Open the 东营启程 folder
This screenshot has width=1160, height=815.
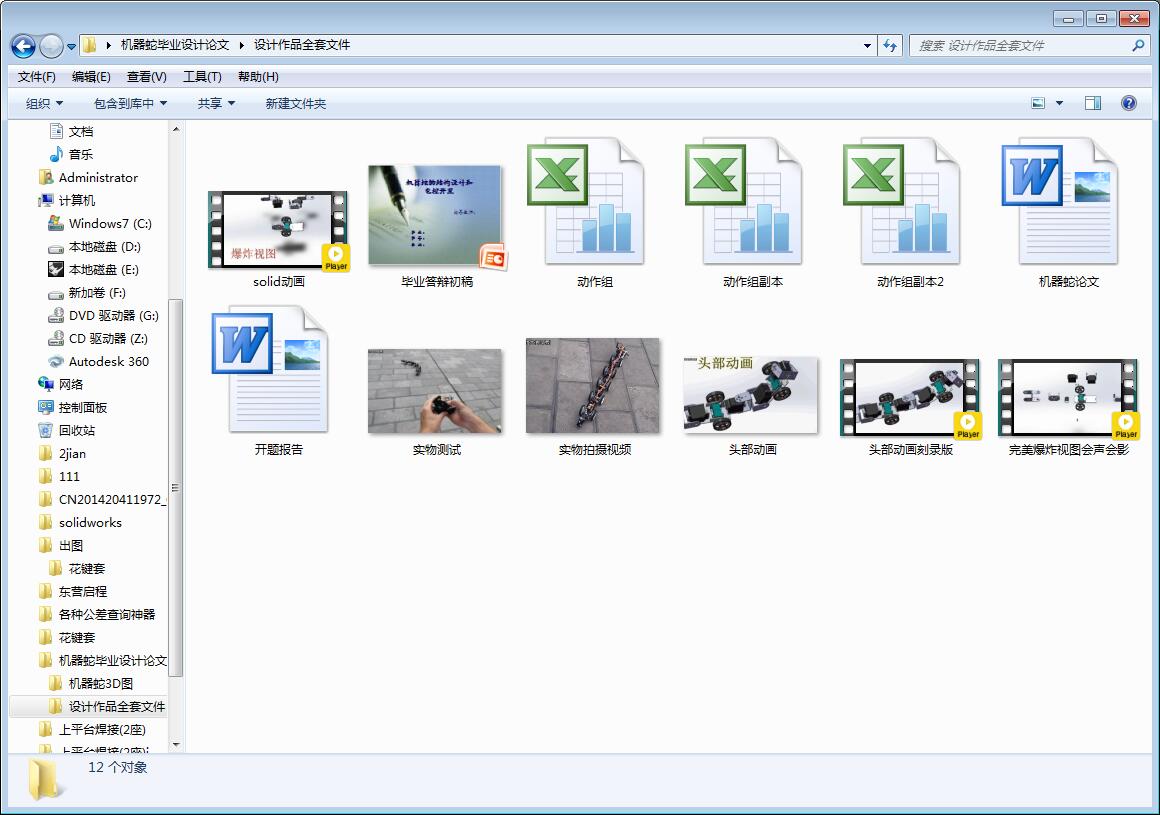click(x=82, y=592)
